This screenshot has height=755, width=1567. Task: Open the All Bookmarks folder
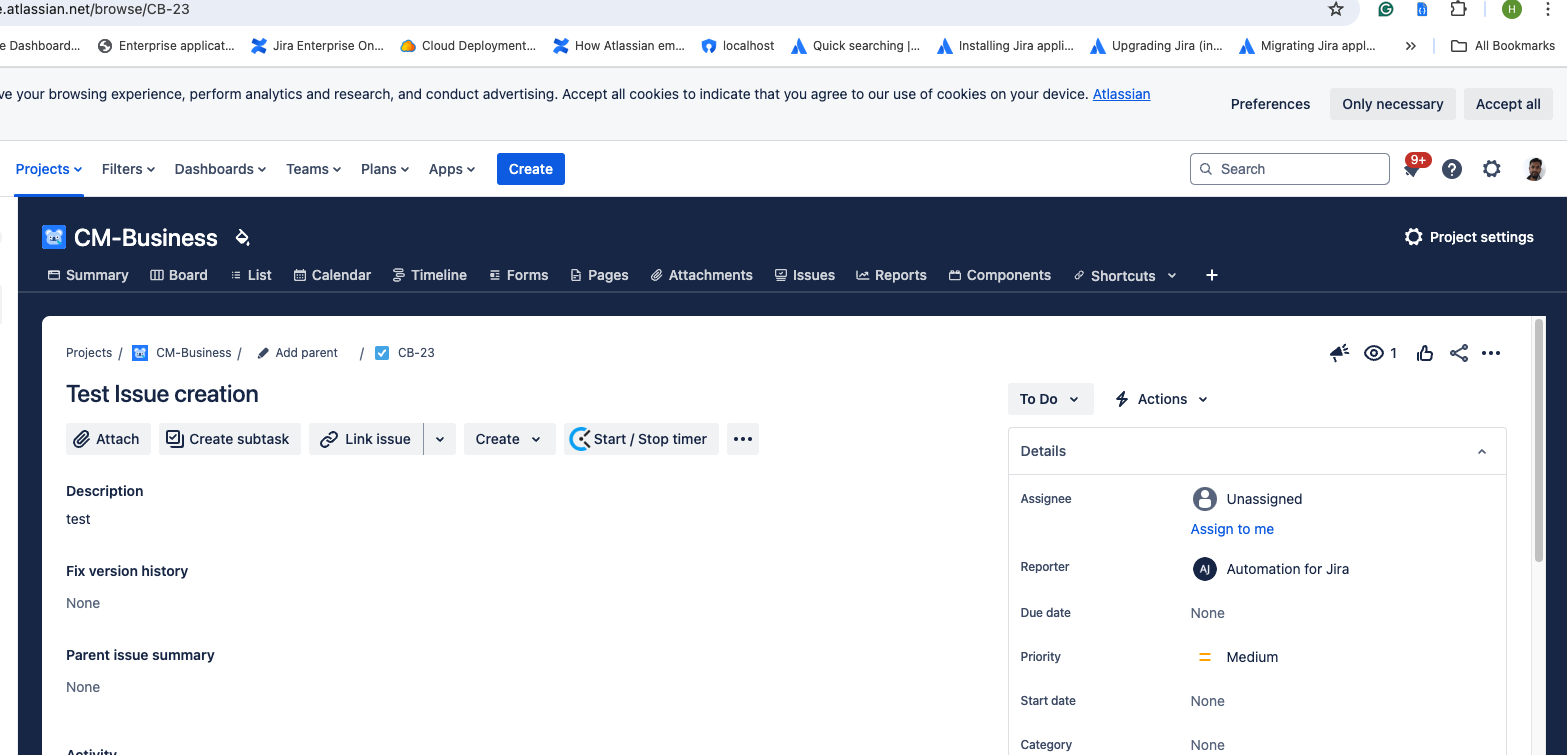pos(1503,46)
